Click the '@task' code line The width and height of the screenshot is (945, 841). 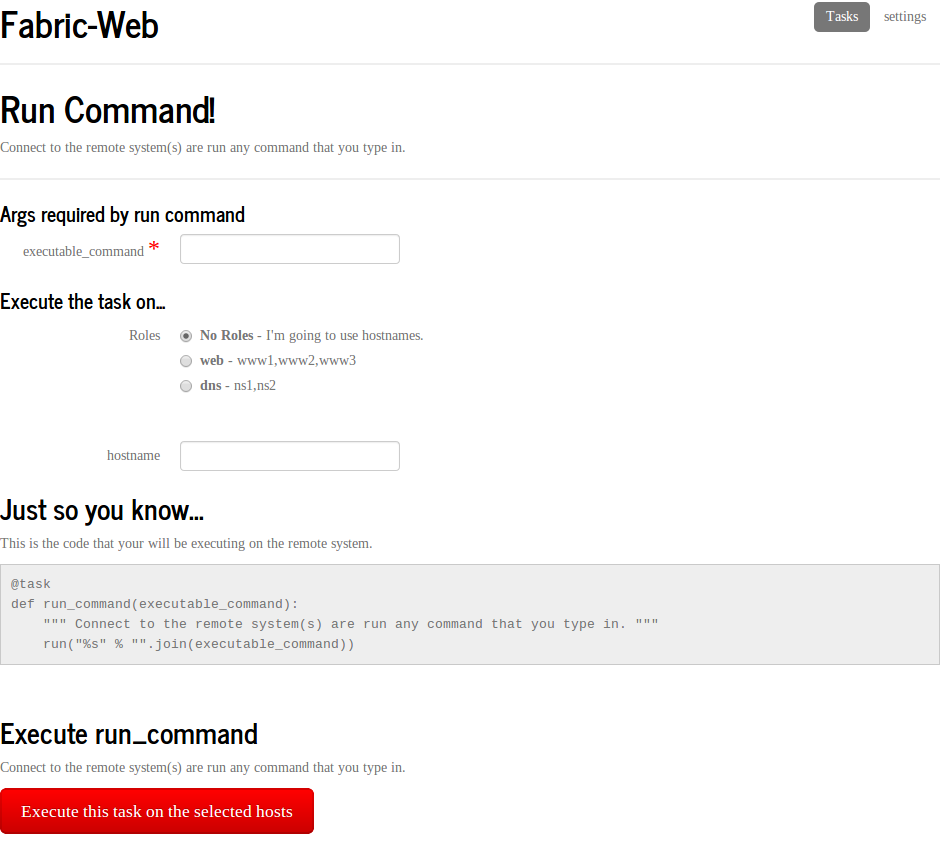(31, 584)
